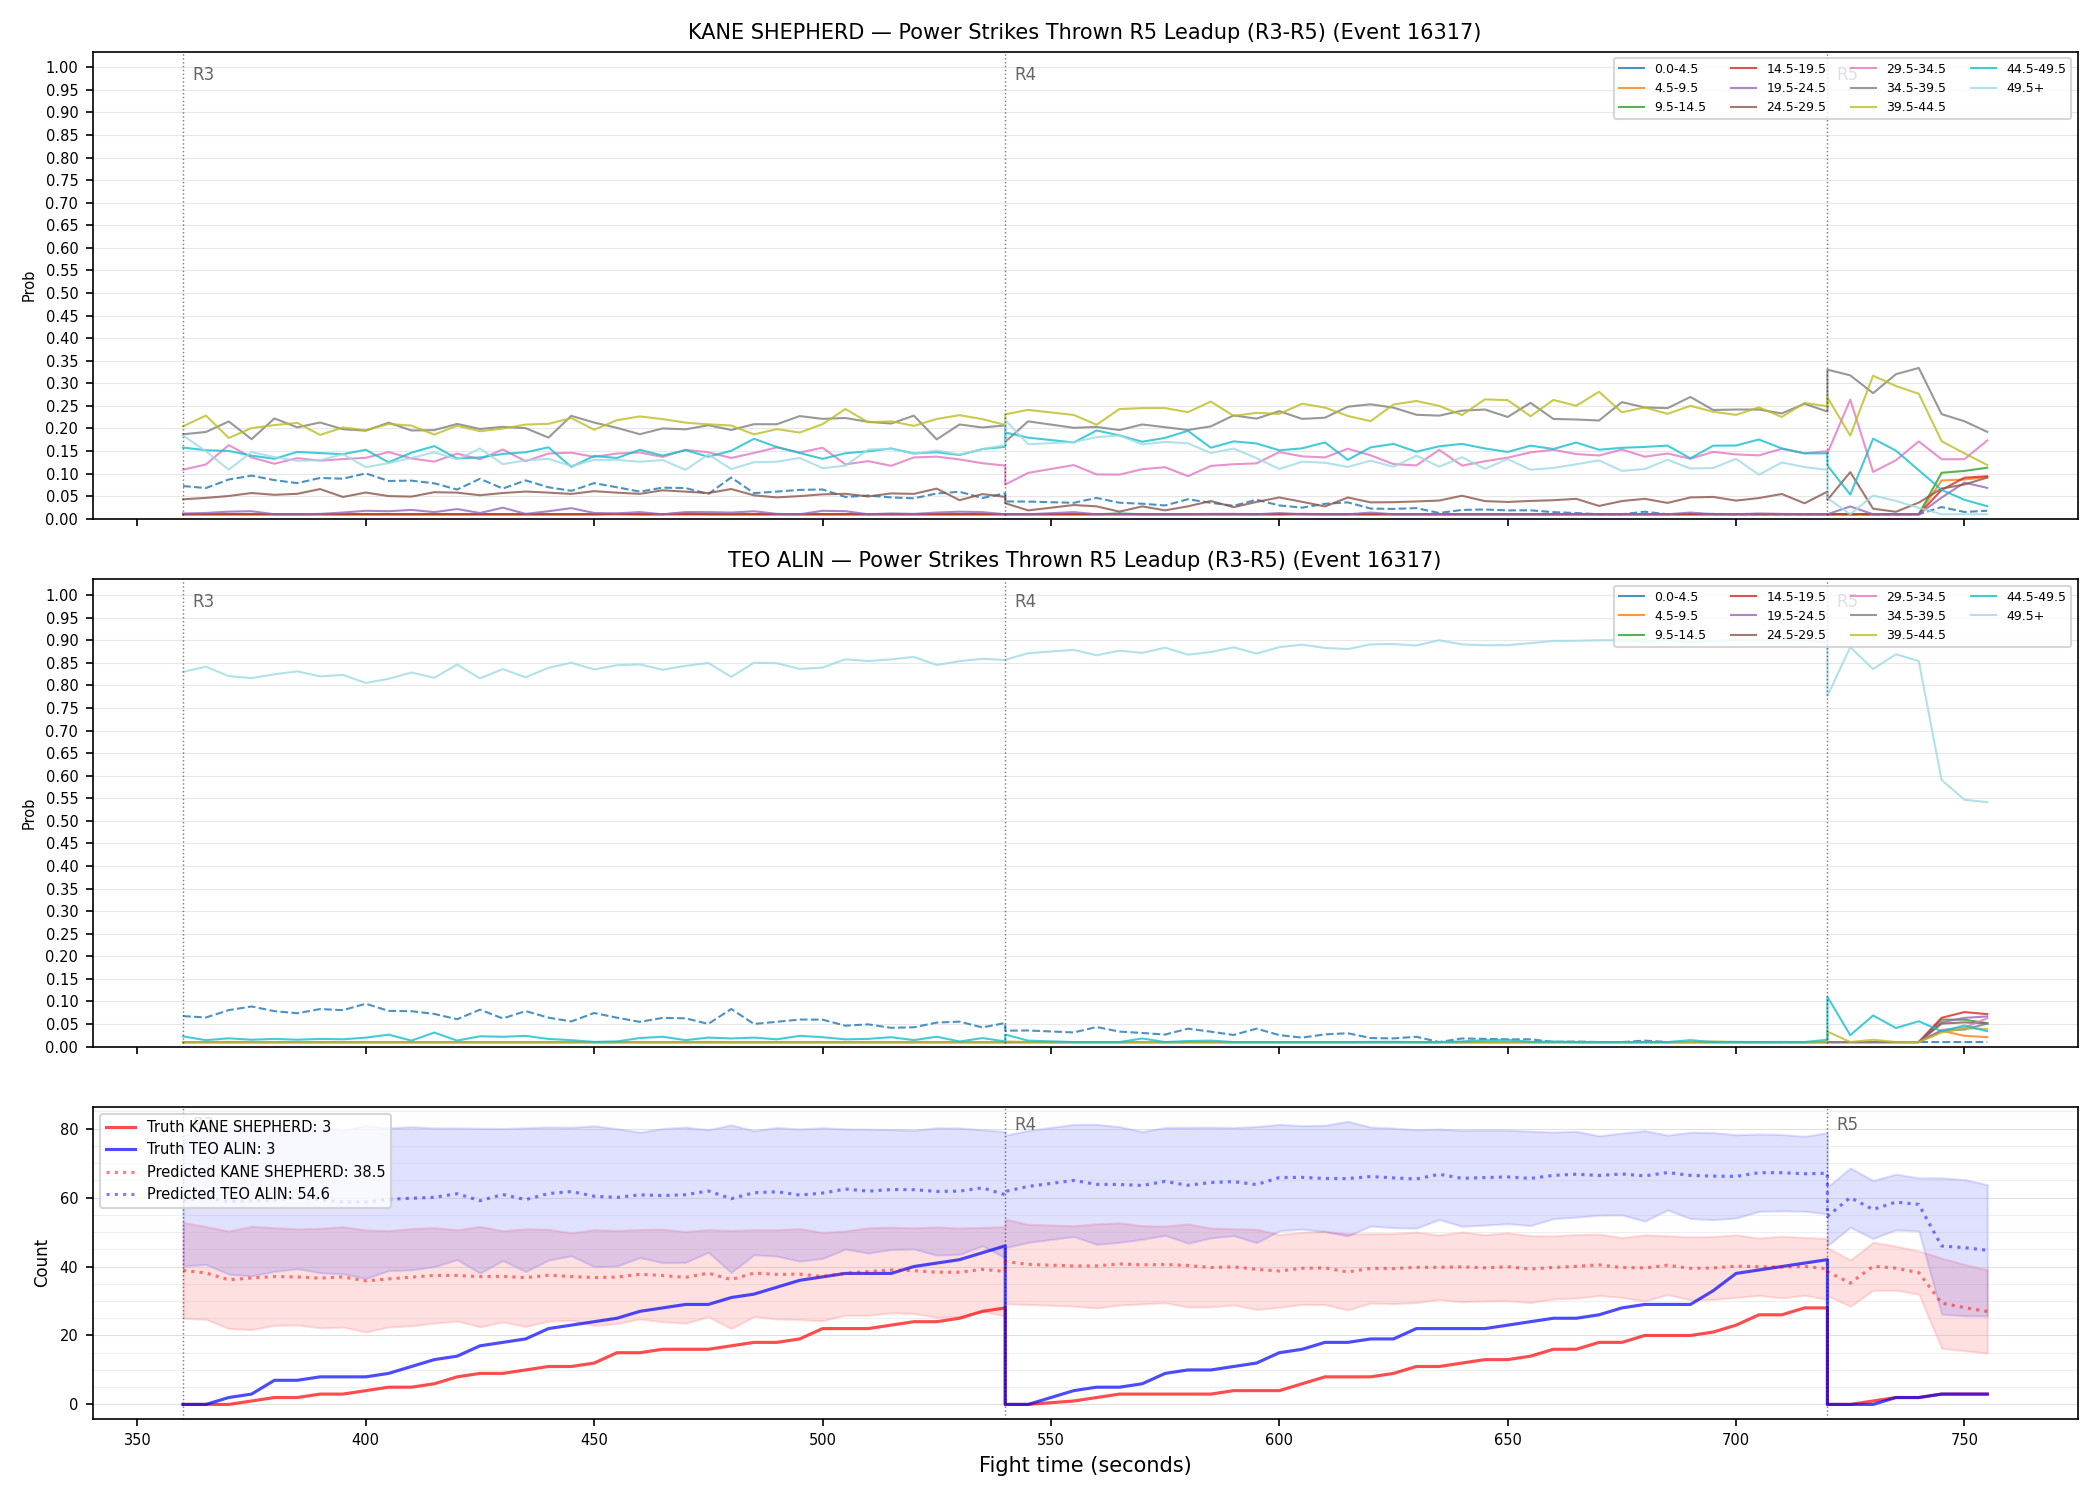The width and height of the screenshot is (2100, 1500).
Task: Click the 650 tick label on the x-axis
Action: pos(1507,1439)
